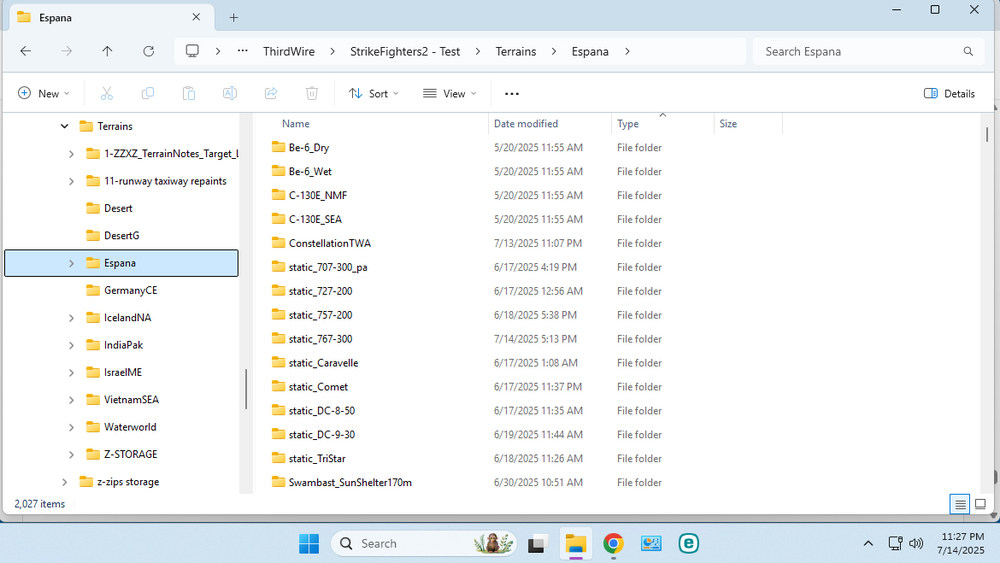Viewport: 1000px width, 563px height.
Task: Open the New dropdown menu
Action: click(x=43, y=94)
